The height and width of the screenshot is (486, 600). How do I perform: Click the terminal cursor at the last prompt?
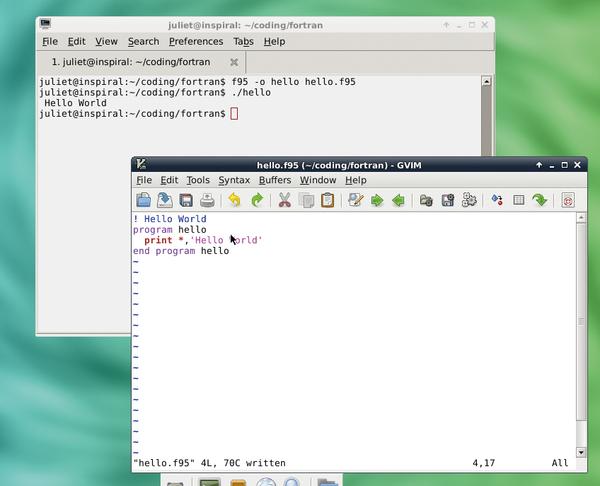(x=234, y=114)
